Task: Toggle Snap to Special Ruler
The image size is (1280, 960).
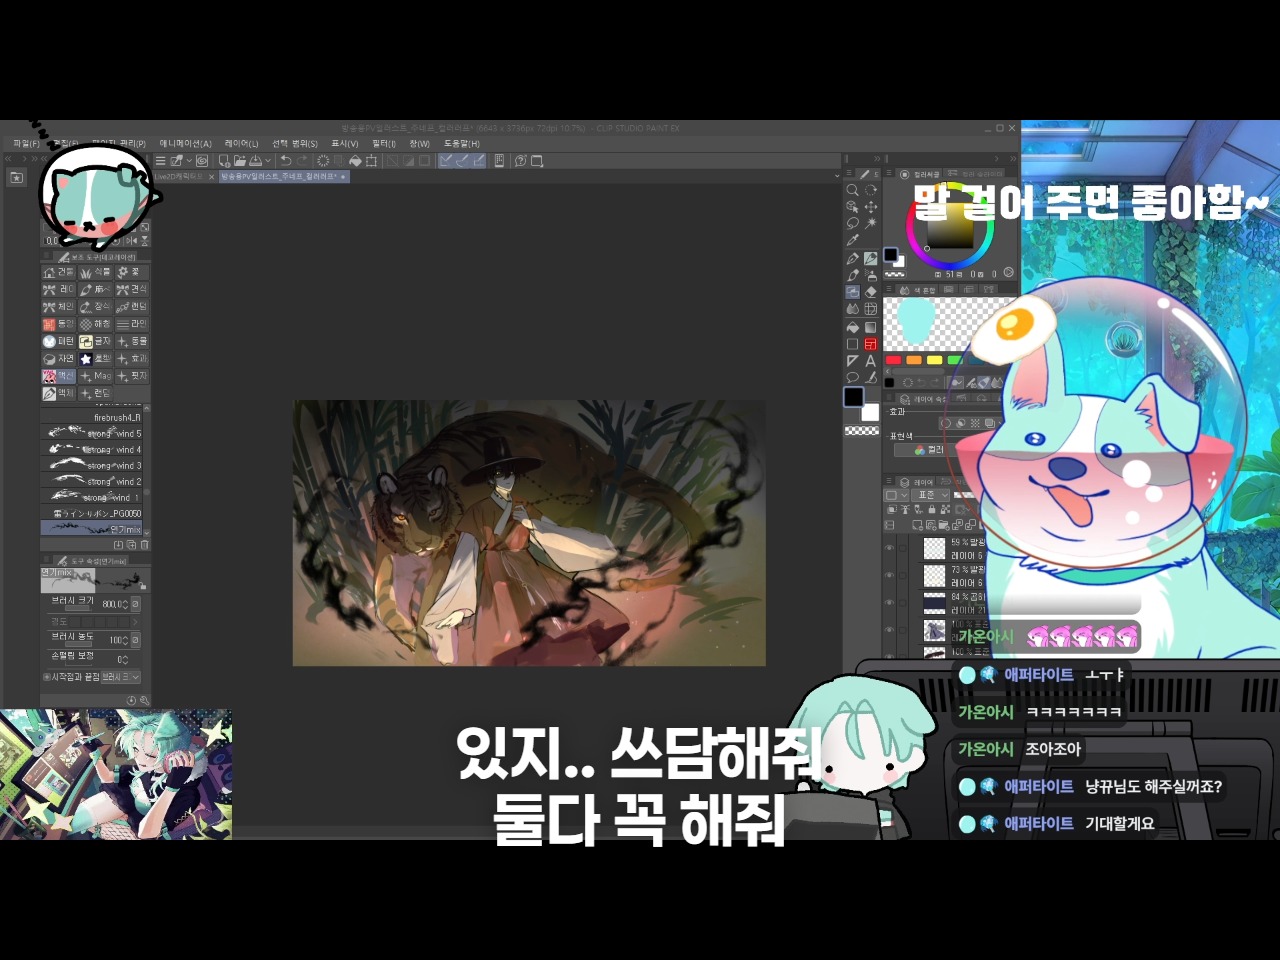Action: pos(462,161)
